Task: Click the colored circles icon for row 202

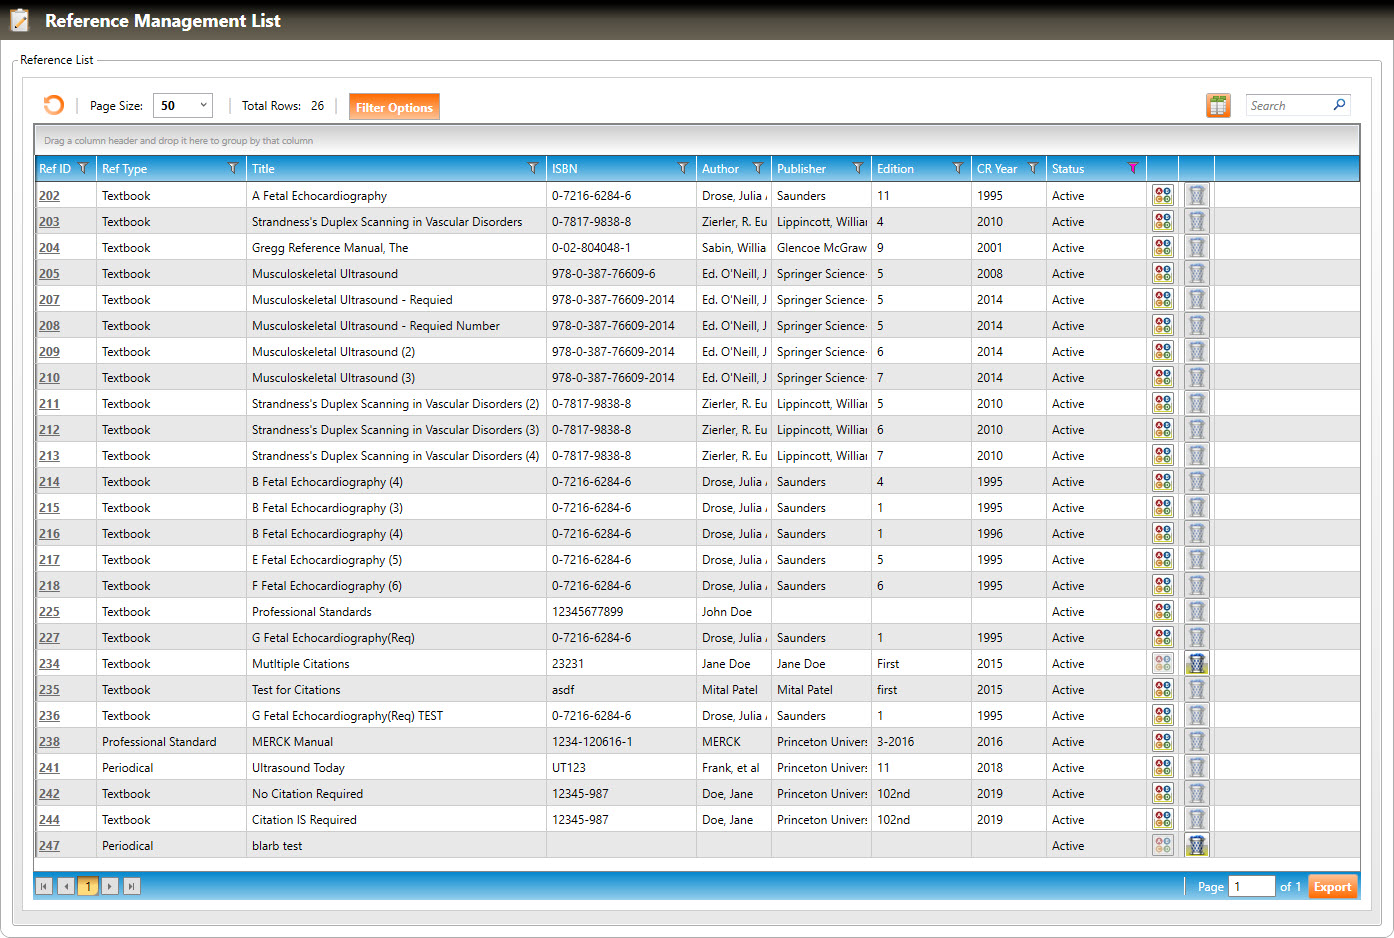Action: tap(1162, 195)
